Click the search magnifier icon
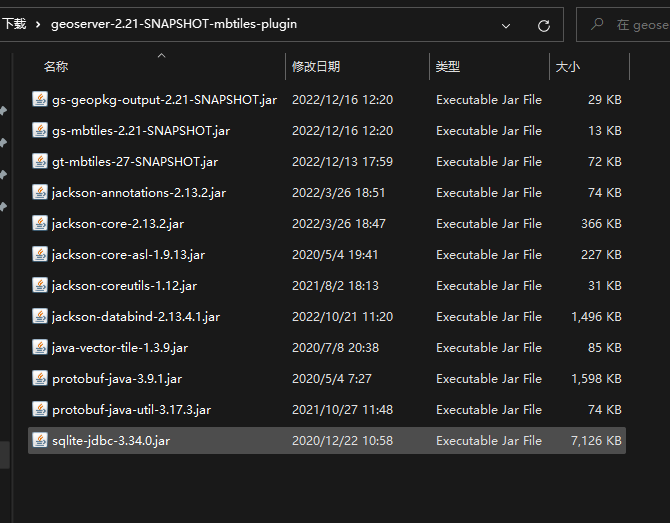The image size is (670, 523). click(x=597, y=25)
